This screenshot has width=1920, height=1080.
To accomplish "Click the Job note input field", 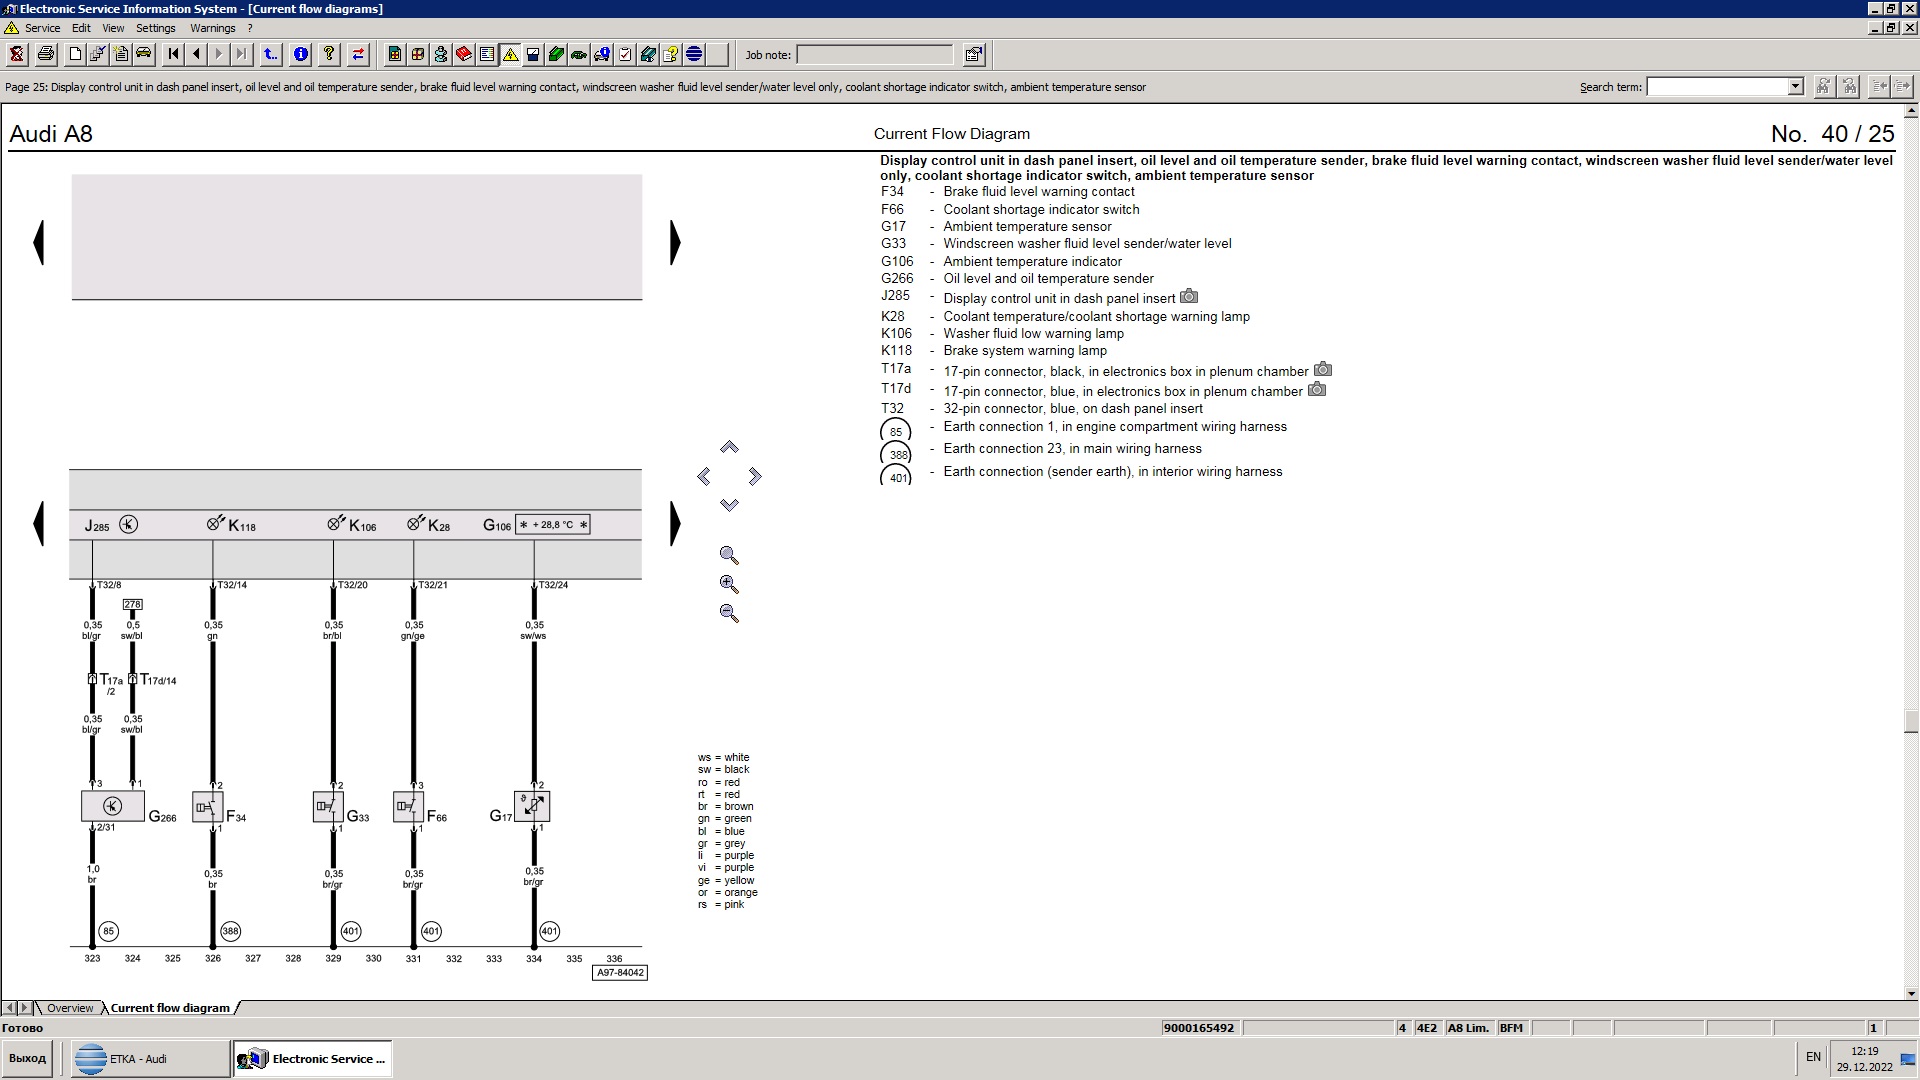I will point(874,55).
